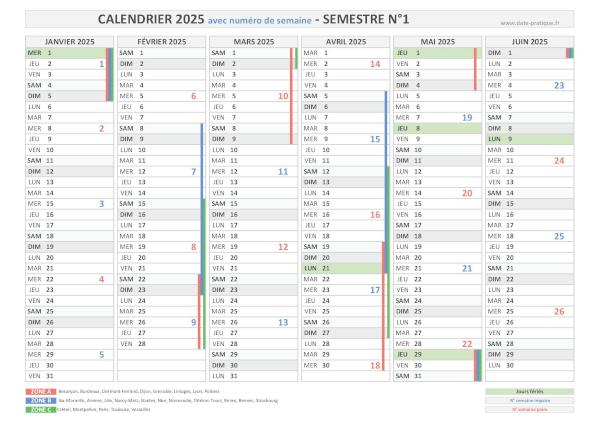This screenshot has width=600, height=424.
Task: Select the JUIN 2025 month header
Action: pyautogui.click(x=530, y=42)
